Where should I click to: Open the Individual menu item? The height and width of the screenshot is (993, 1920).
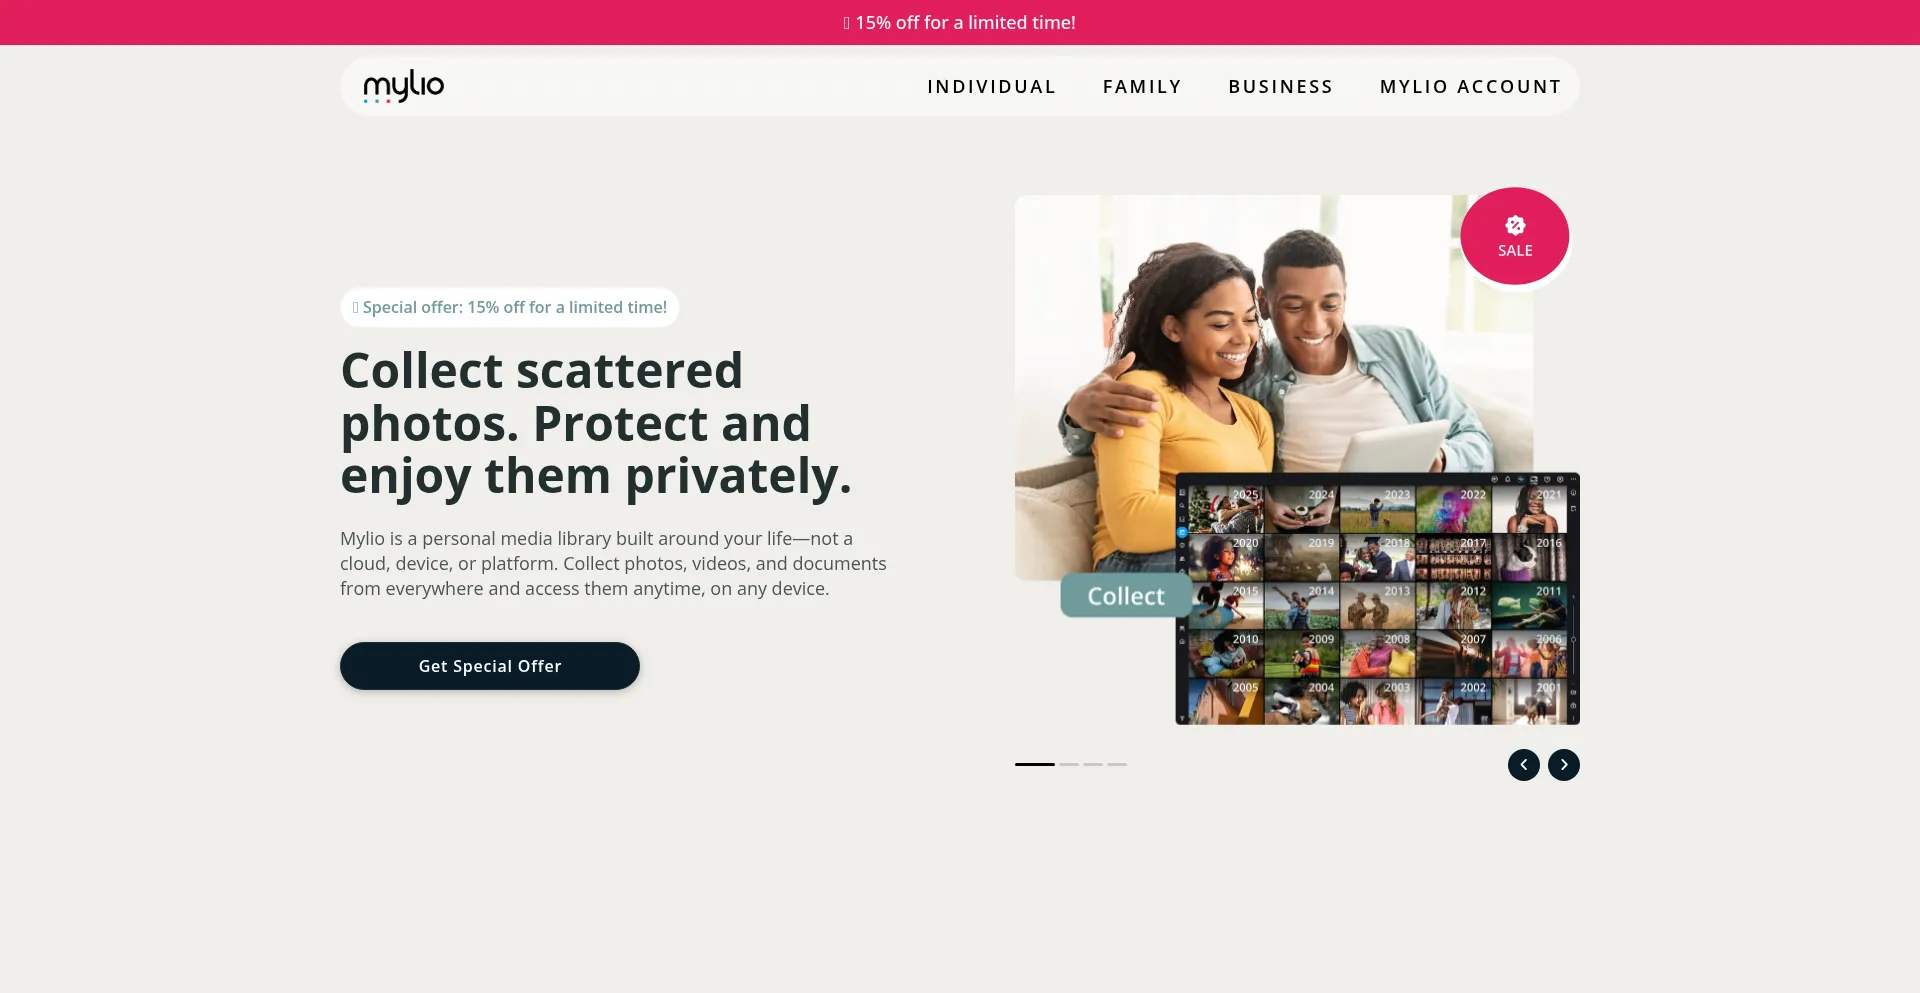992,87
